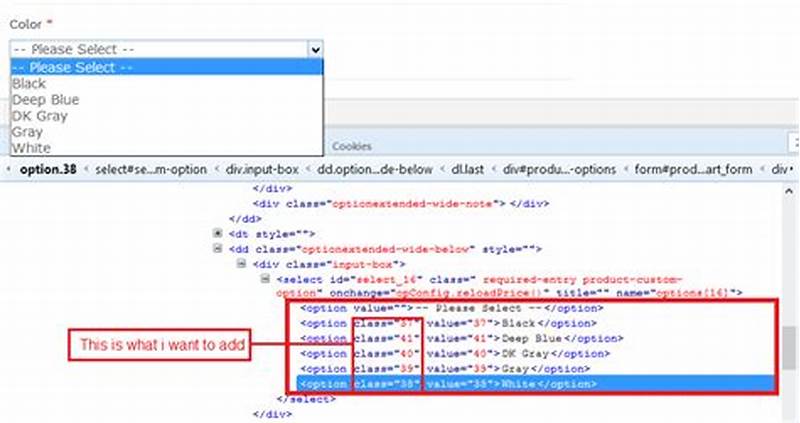The image size is (800, 423).
Task: Click the closing </select> tag line
Action: pyautogui.click(x=306, y=400)
